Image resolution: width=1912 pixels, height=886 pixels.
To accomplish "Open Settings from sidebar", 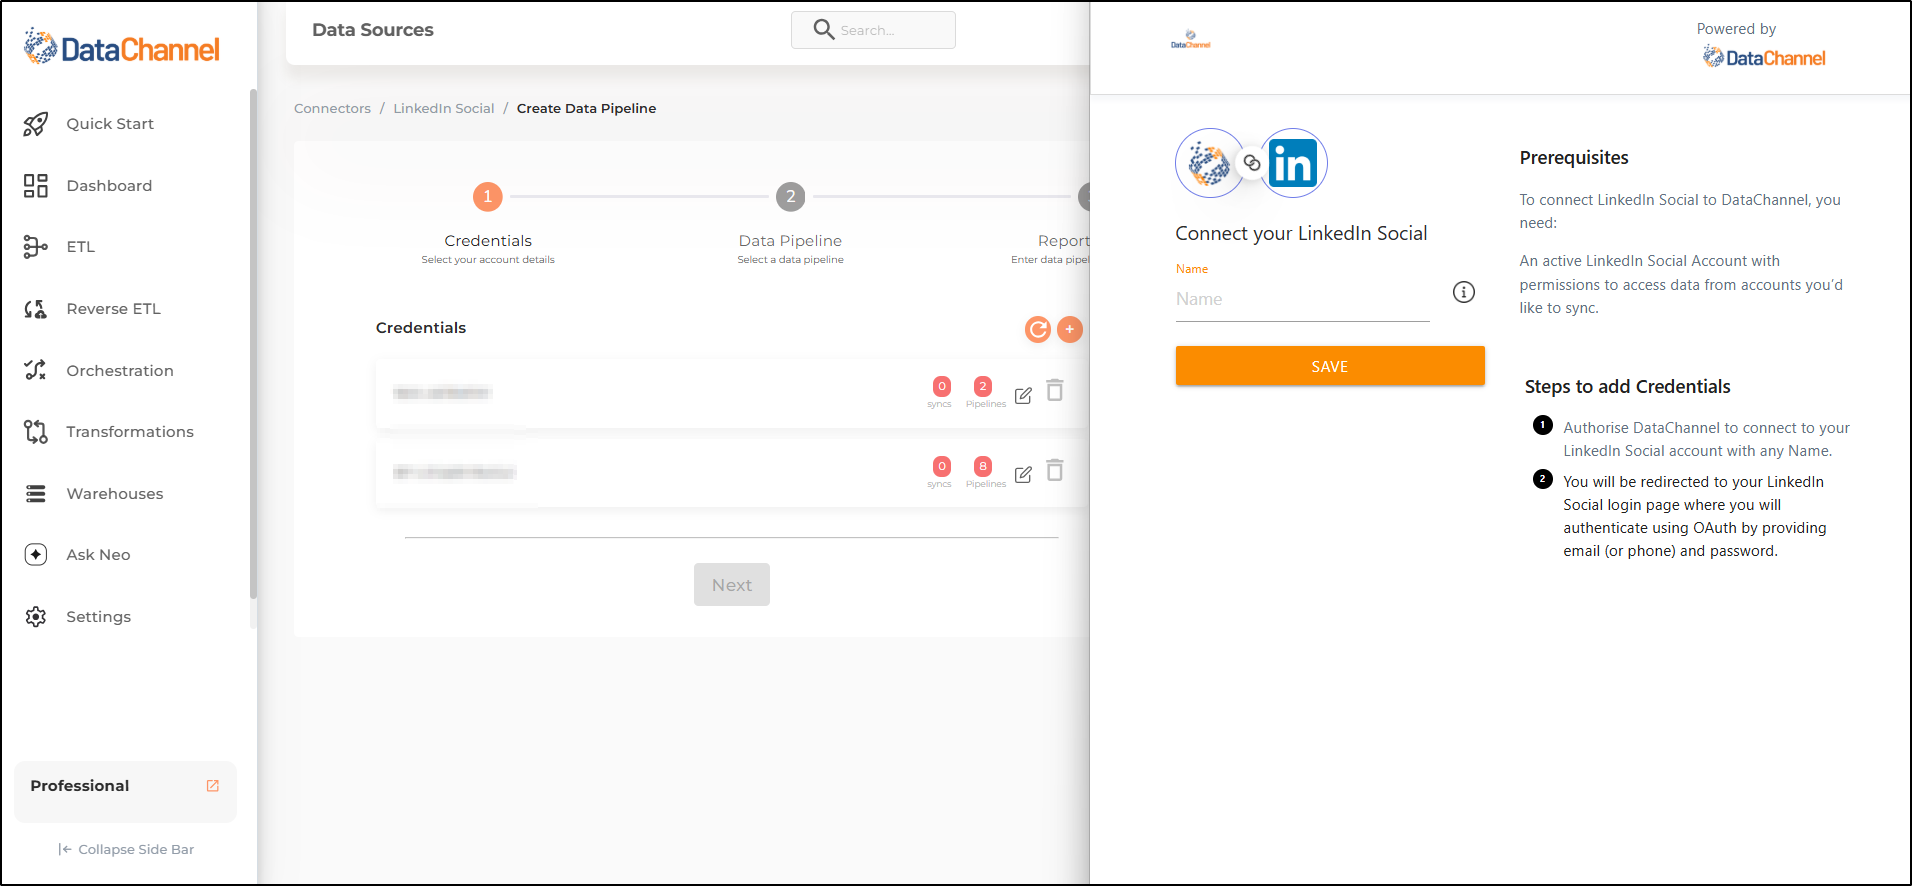I will click(x=98, y=617).
